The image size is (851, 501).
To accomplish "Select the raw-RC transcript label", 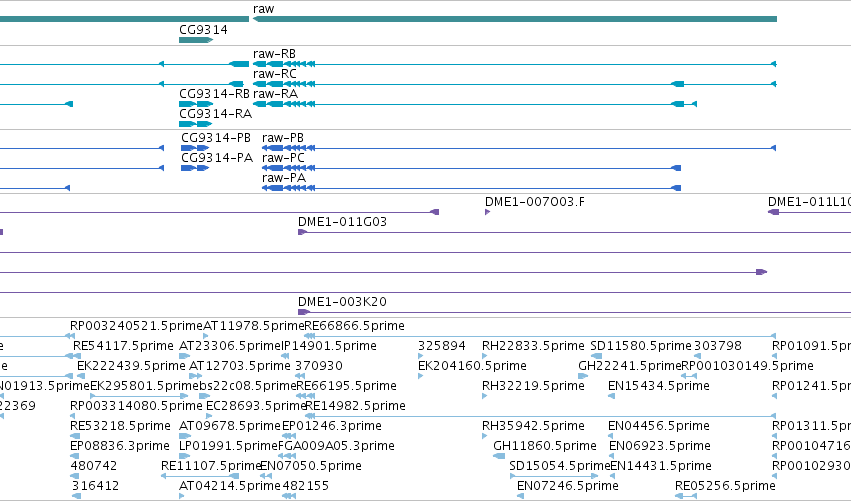I will 275,74.
